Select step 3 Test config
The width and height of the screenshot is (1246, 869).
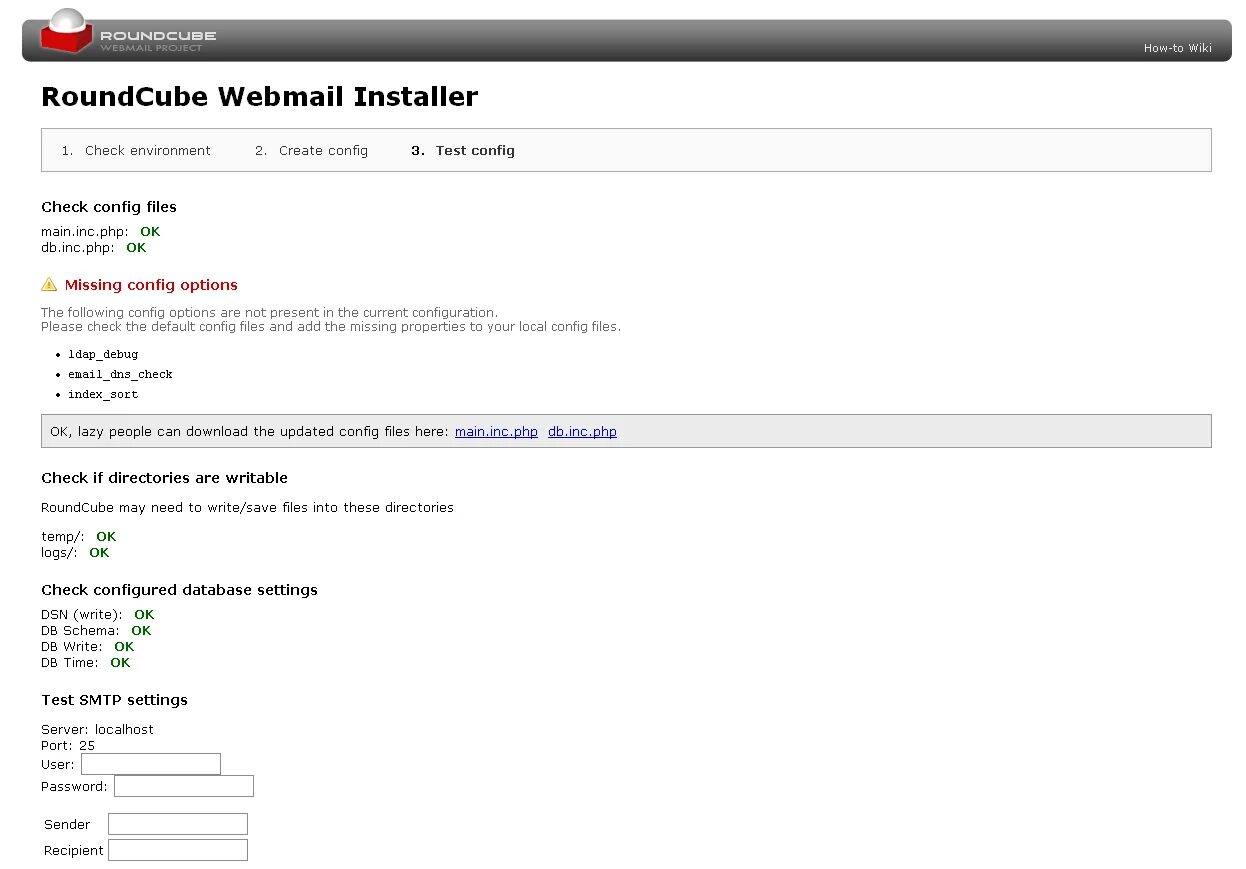475,151
